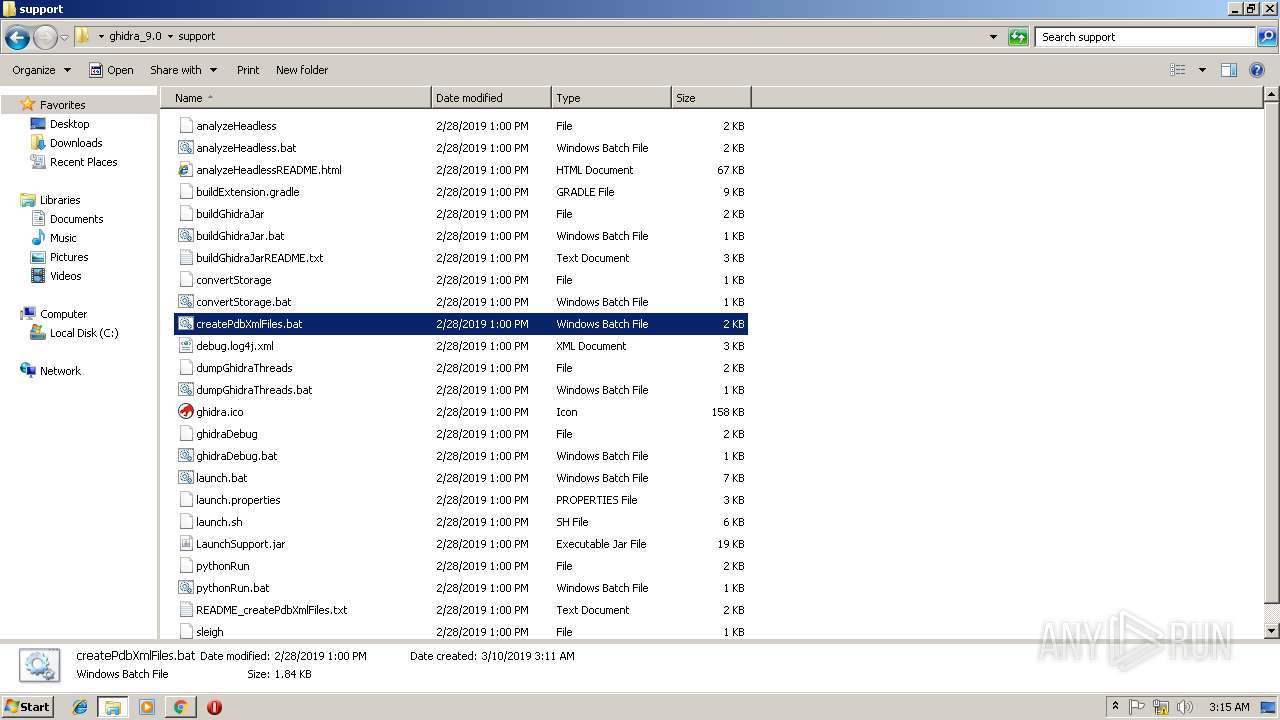Click the vertical scrollbar down arrow

pos(1271,631)
